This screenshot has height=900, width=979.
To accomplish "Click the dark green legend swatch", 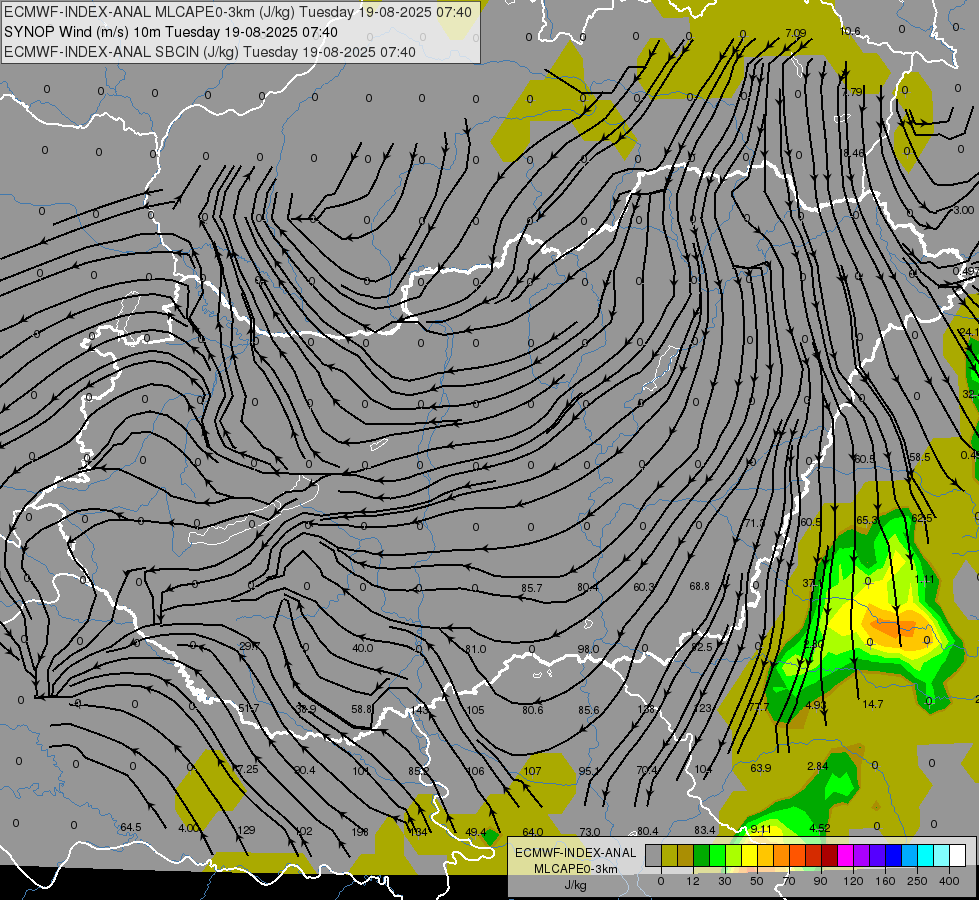I will click(x=702, y=855).
